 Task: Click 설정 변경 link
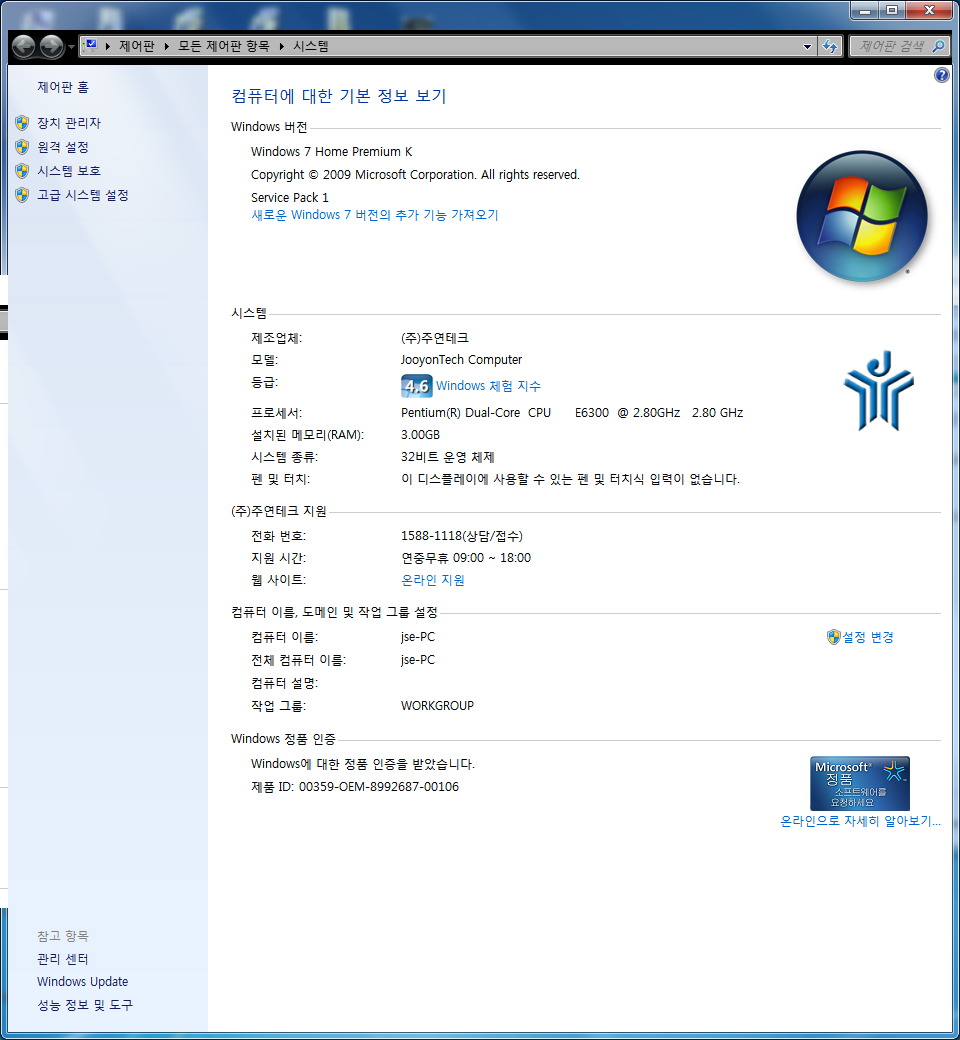point(868,637)
